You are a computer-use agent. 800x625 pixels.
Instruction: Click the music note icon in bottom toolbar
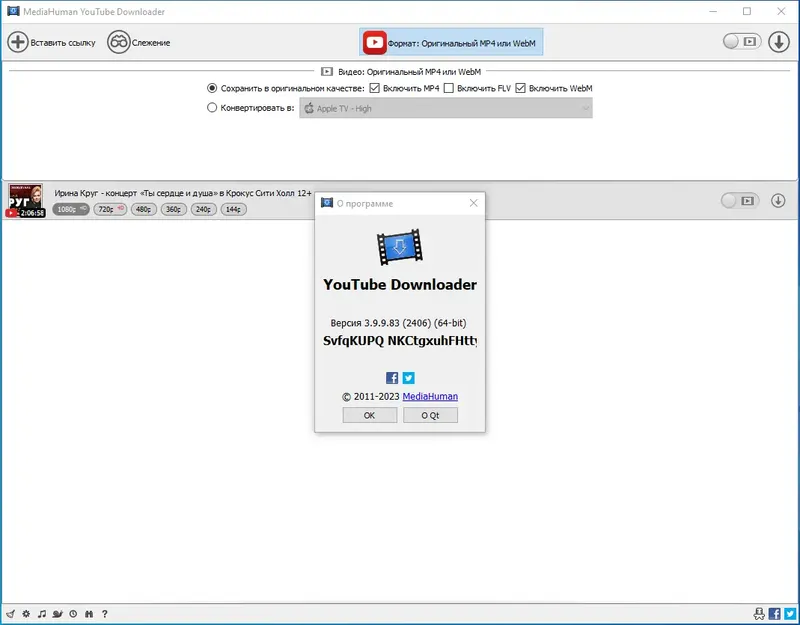click(x=42, y=614)
